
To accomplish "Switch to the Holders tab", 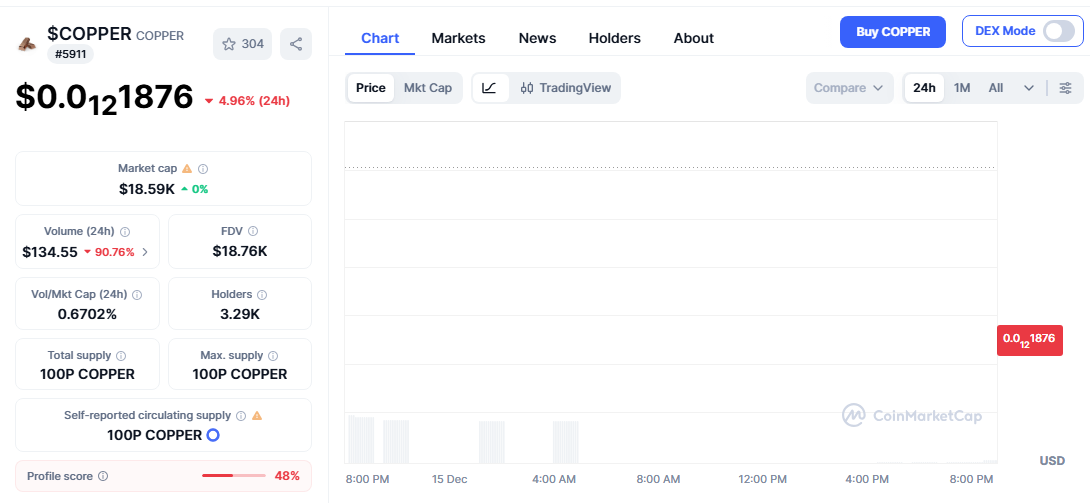I will click(614, 38).
